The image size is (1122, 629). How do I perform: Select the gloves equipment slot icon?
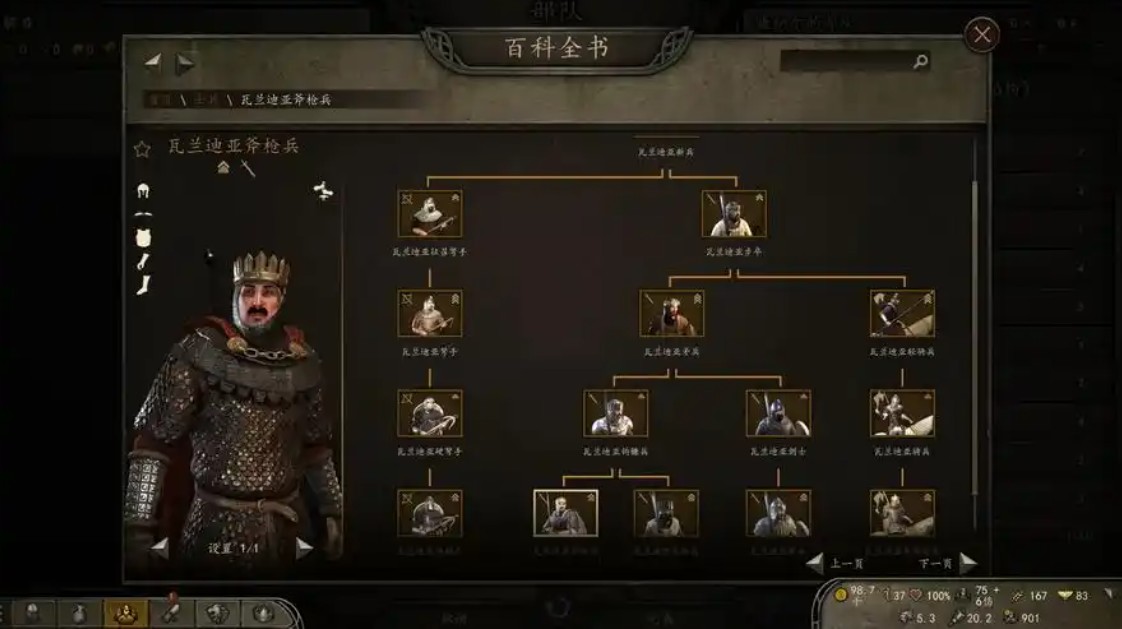(143, 261)
